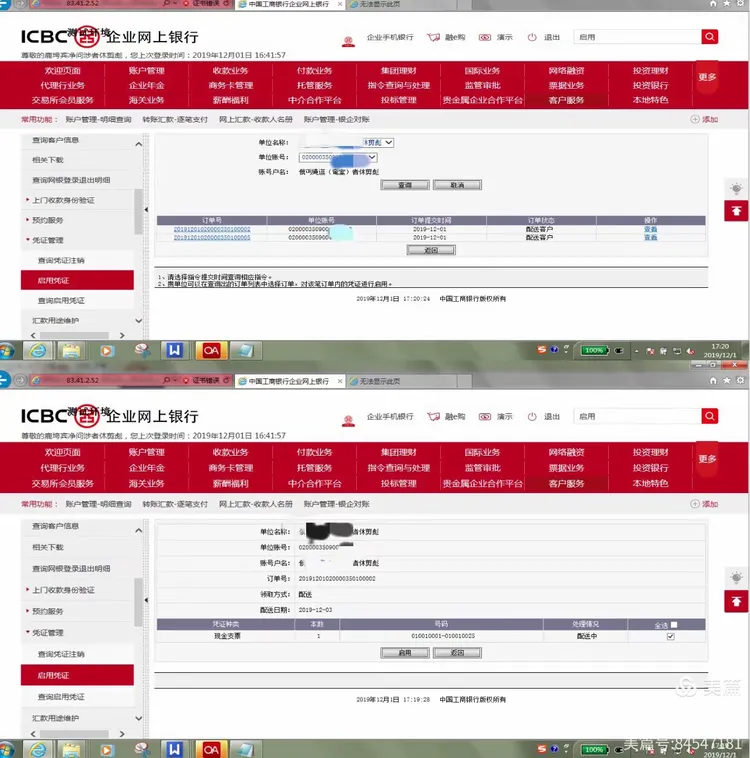Click the sidebar vertical scrollbar in the upper window
The image size is (750, 758).
(x=138, y=212)
